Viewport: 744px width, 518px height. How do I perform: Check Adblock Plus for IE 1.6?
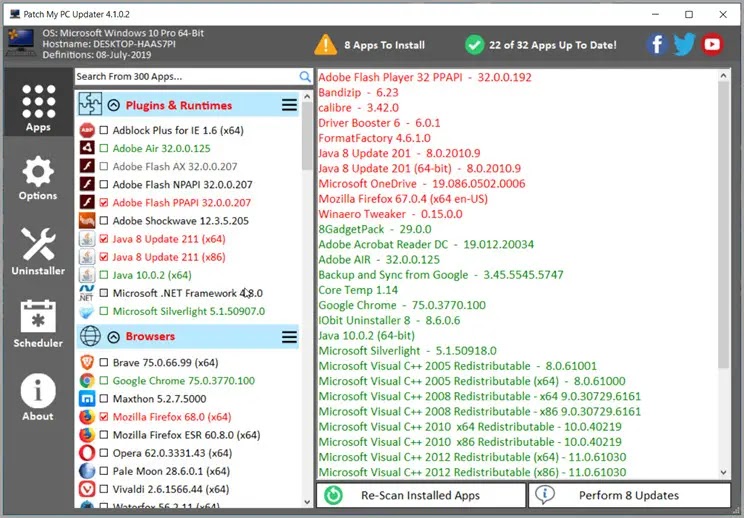104,130
